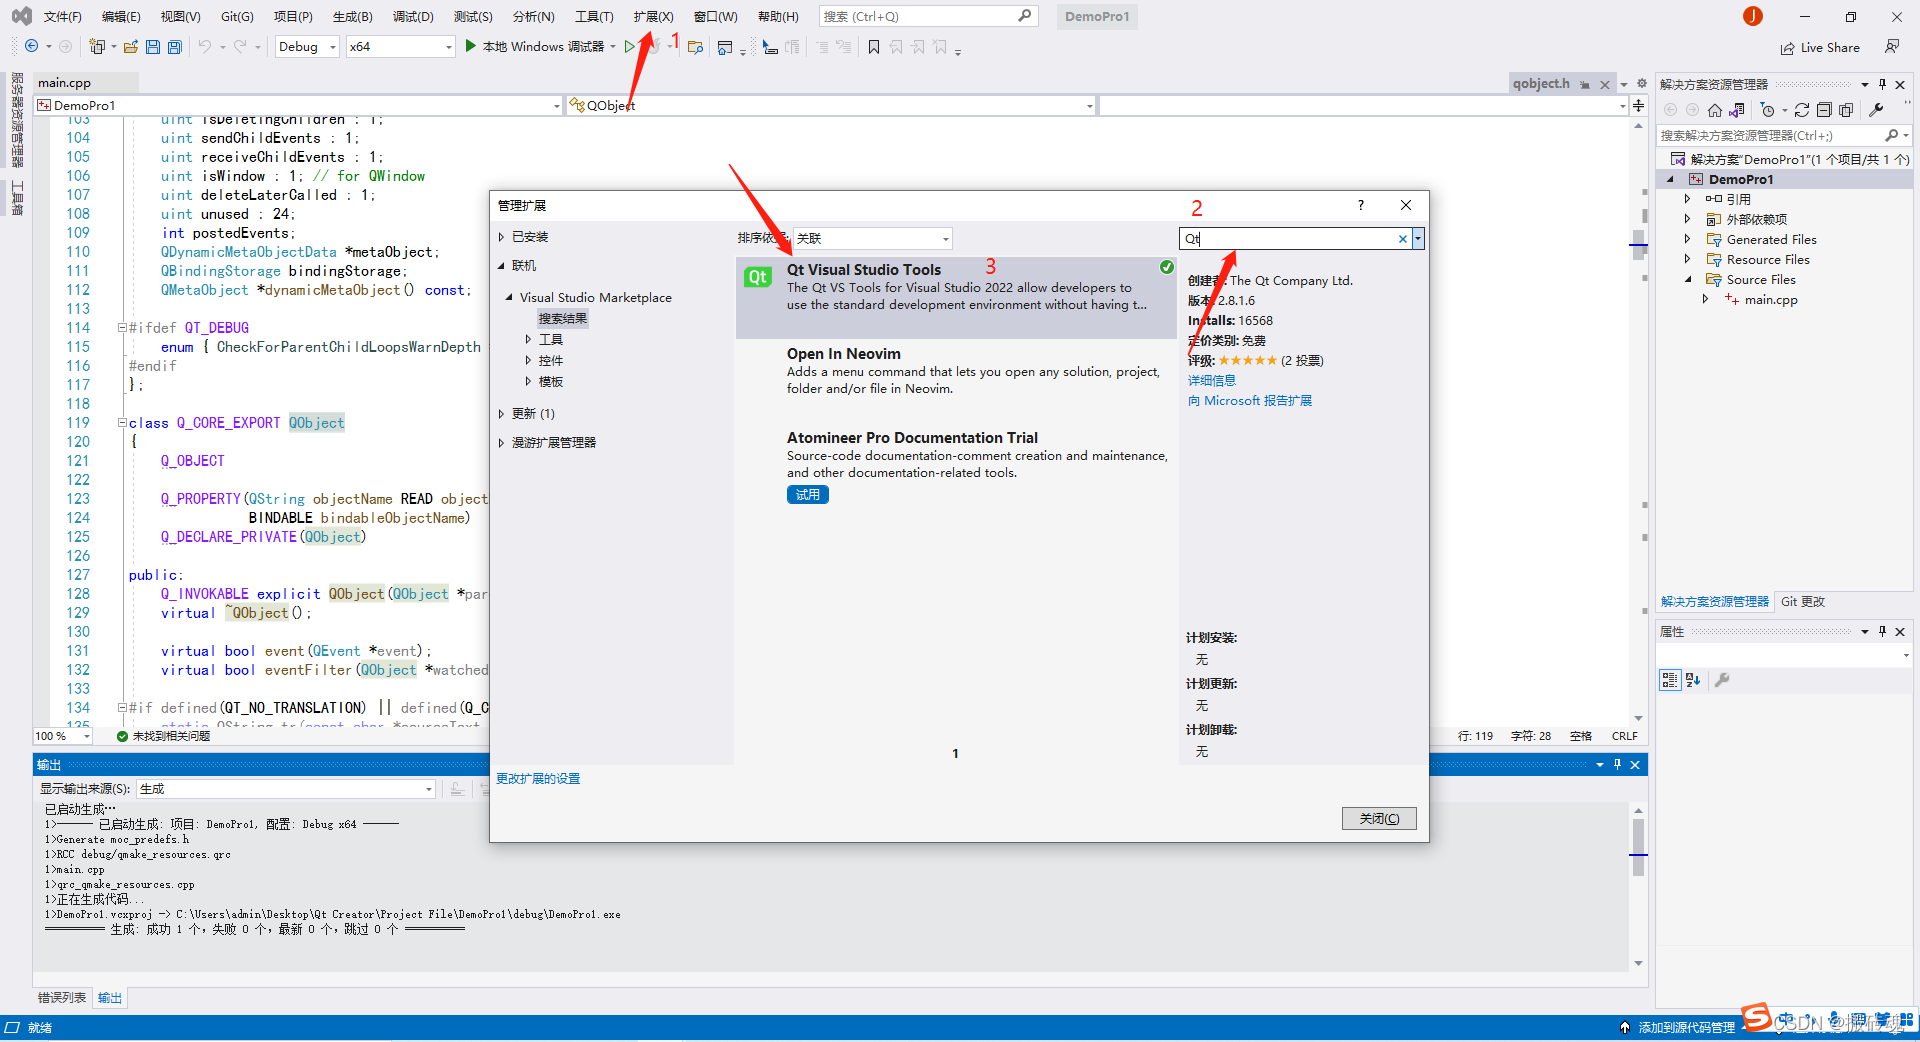Click the Output panel vertical scrollbar
Viewport: 1920px width, 1042px height.
[x=1638, y=885]
